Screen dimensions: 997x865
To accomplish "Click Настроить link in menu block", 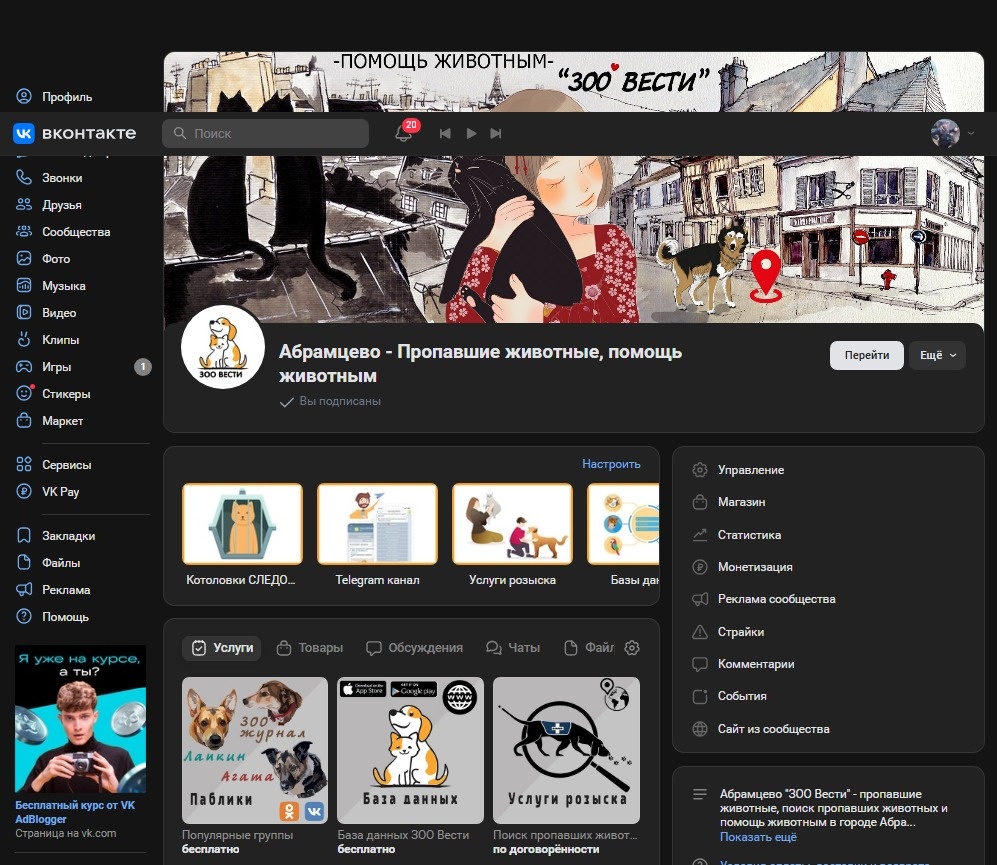I will click(x=611, y=464).
